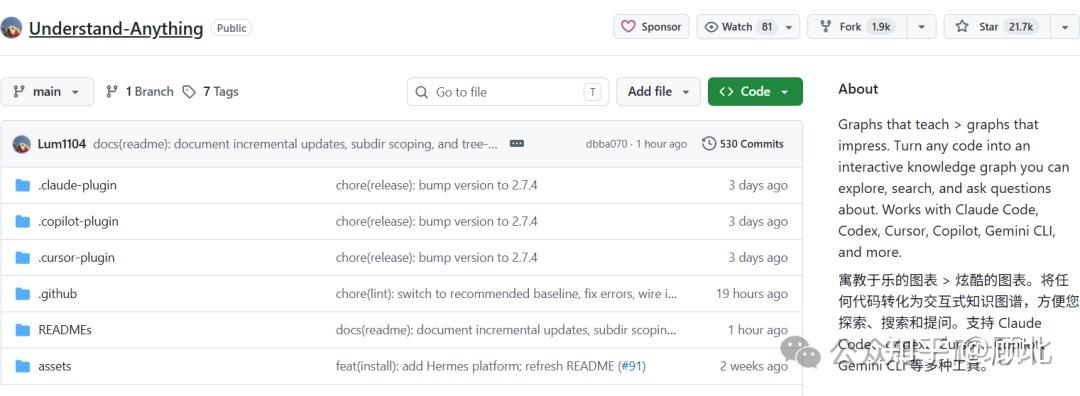The height and width of the screenshot is (396, 1080).
Task: Click the folder icon for .github
Action: click(23, 294)
